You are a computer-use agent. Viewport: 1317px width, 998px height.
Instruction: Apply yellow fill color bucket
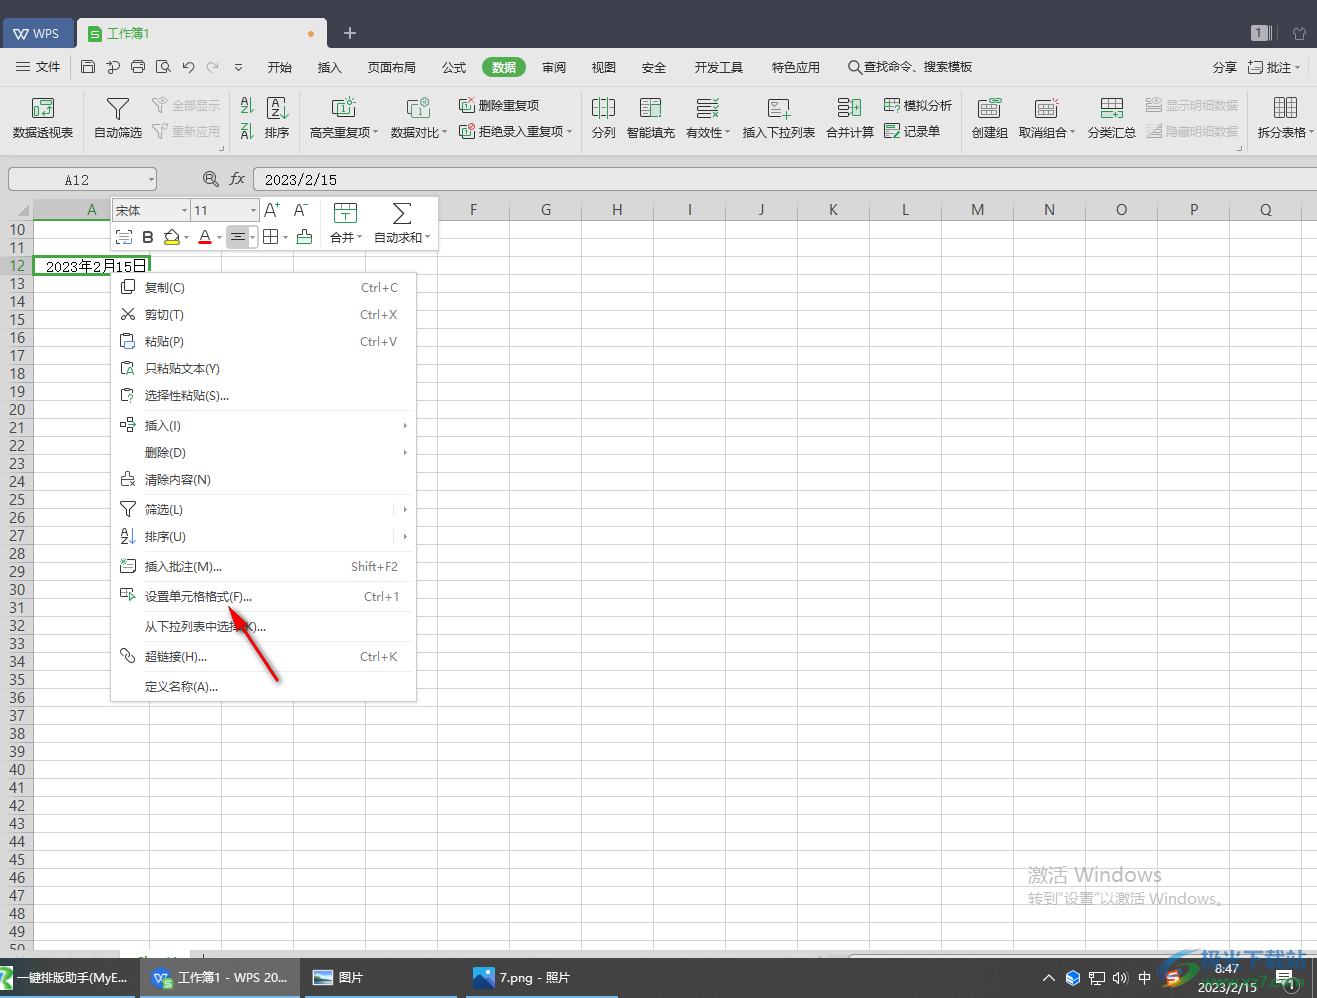click(x=172, y=237)
